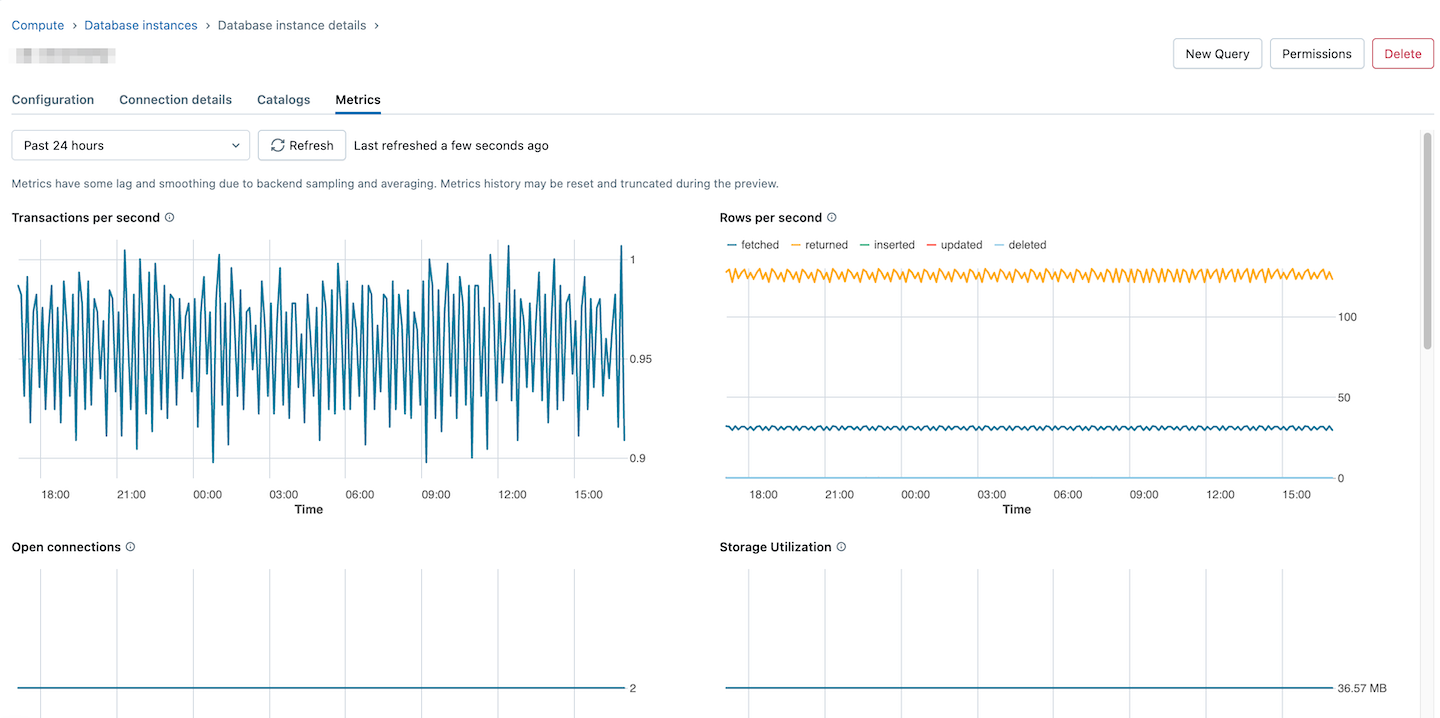Viewport: 1440px width, 718px height.
Task: Open the Storage Utilization info tooltip
Action: 840,547
